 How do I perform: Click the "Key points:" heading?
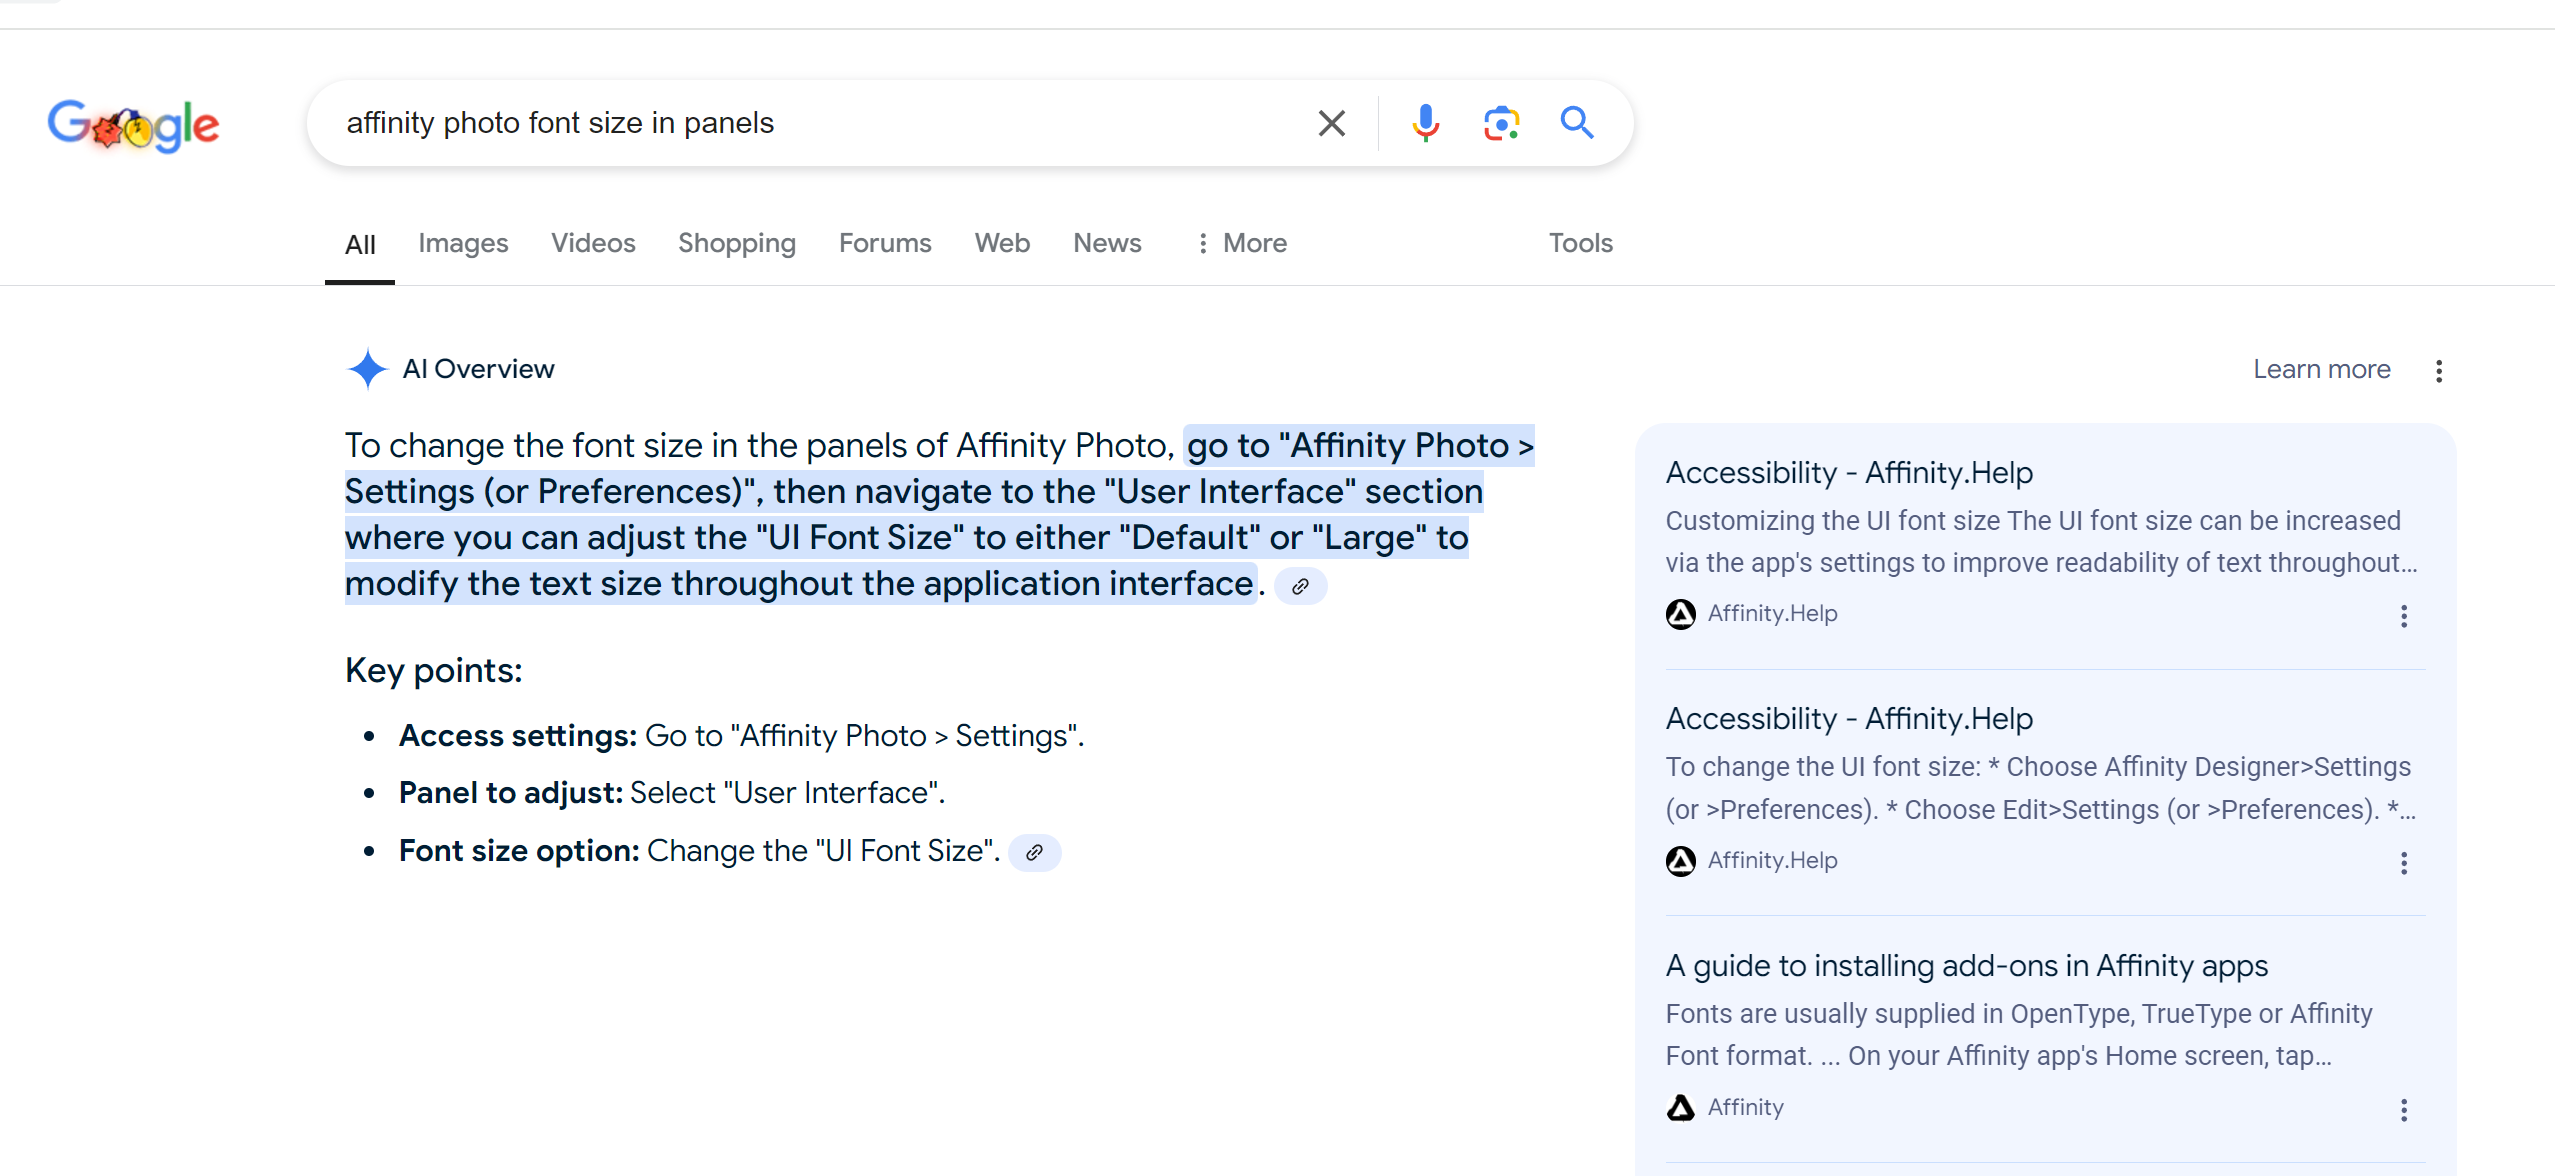434,670
